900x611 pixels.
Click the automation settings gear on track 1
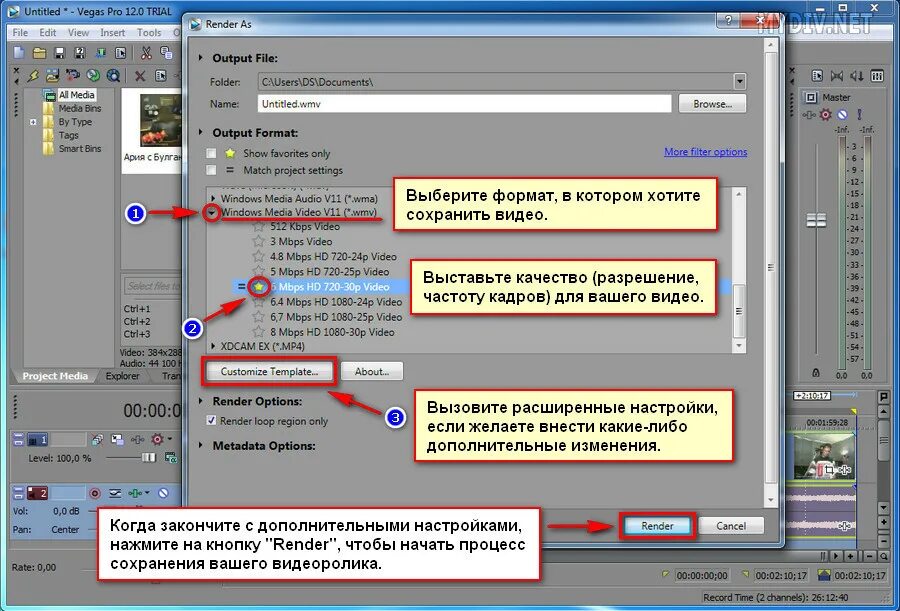click(157, 440)
